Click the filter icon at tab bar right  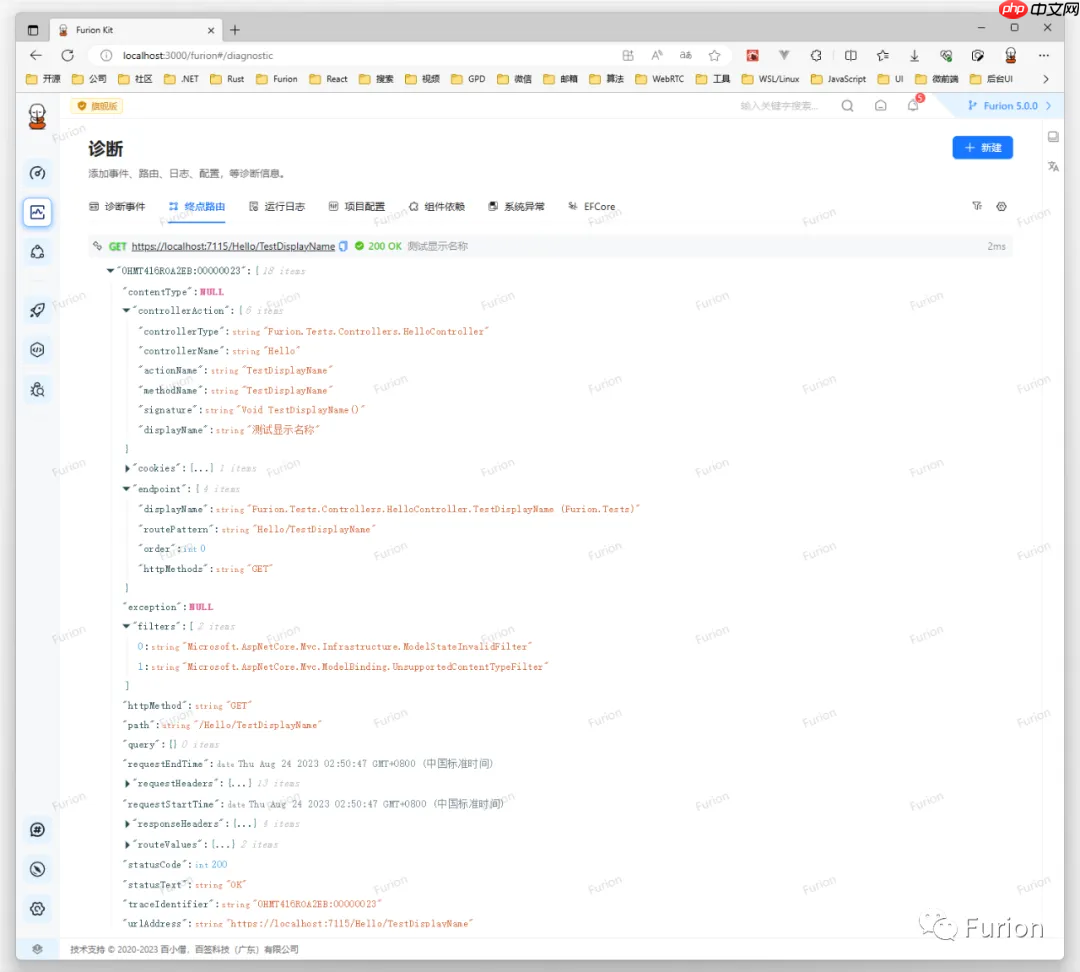point(977,206)
